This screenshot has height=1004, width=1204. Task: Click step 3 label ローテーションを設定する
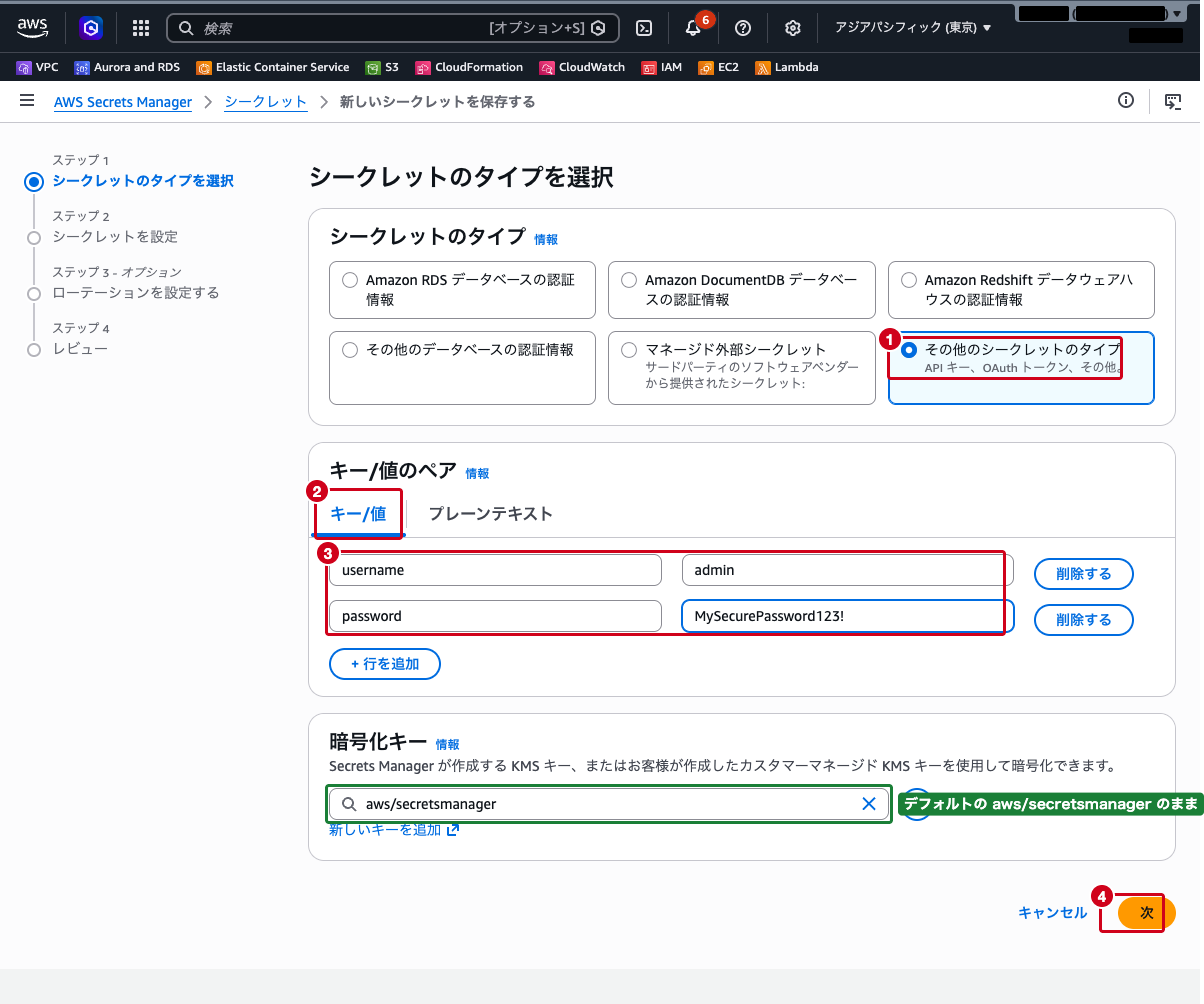(136, 293)
